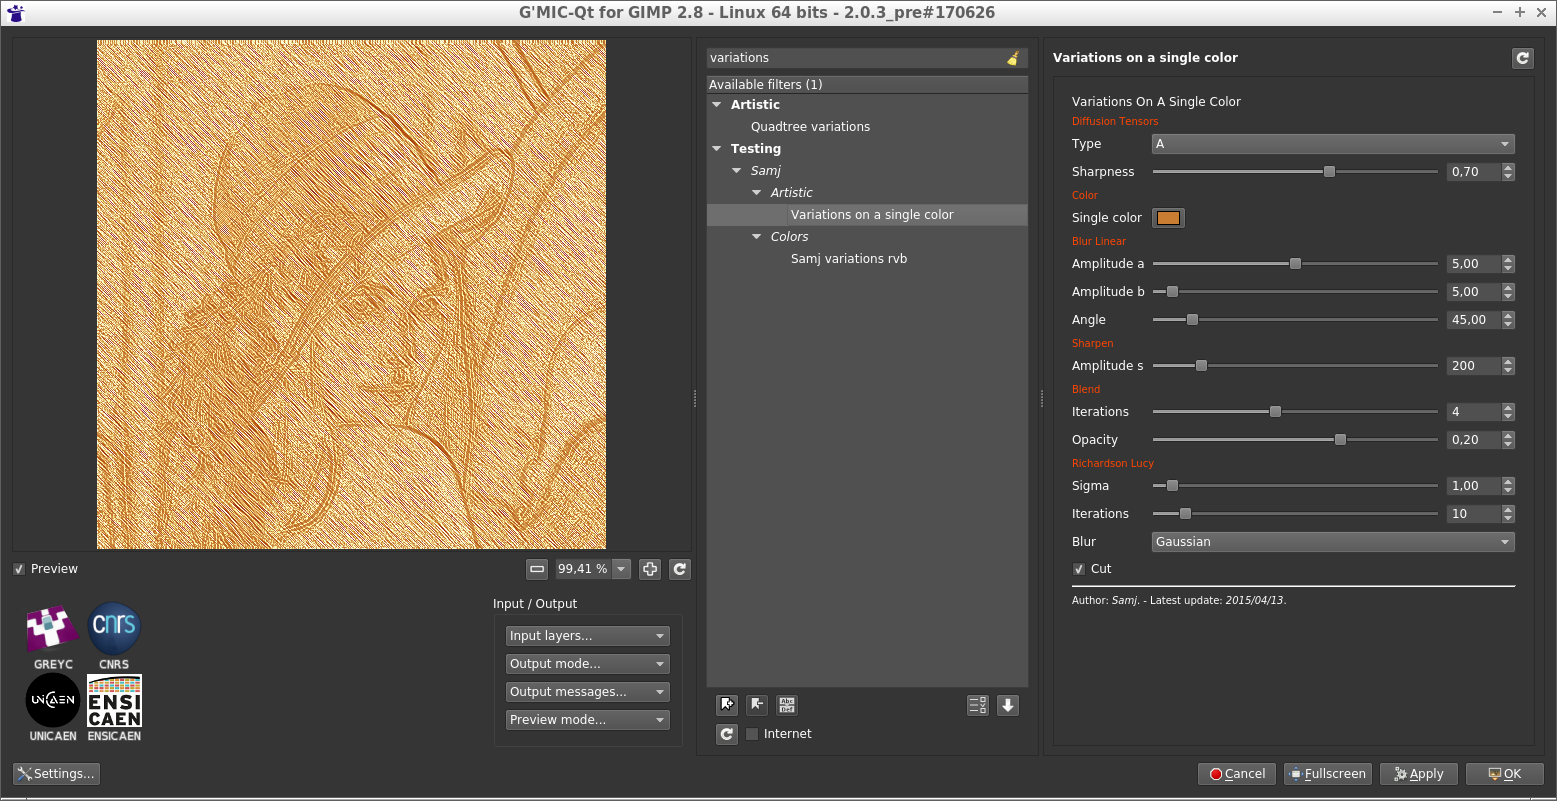
Task: Open the preview zoom percentage dropdown
Action: pyautogui.click(x=621, y=569)
